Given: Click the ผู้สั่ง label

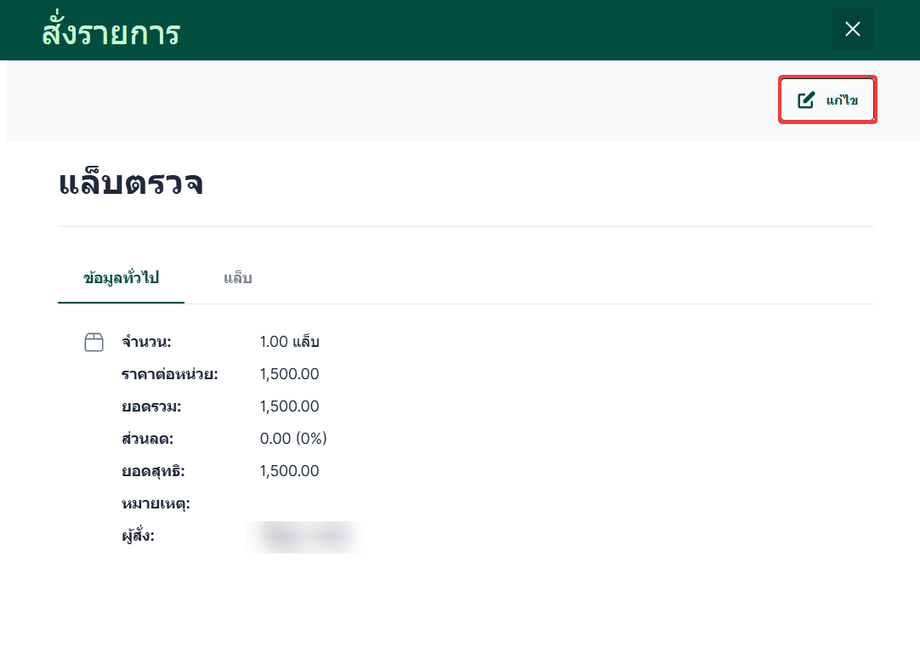Looking at the screenshot, I should [x=138, y=536].
